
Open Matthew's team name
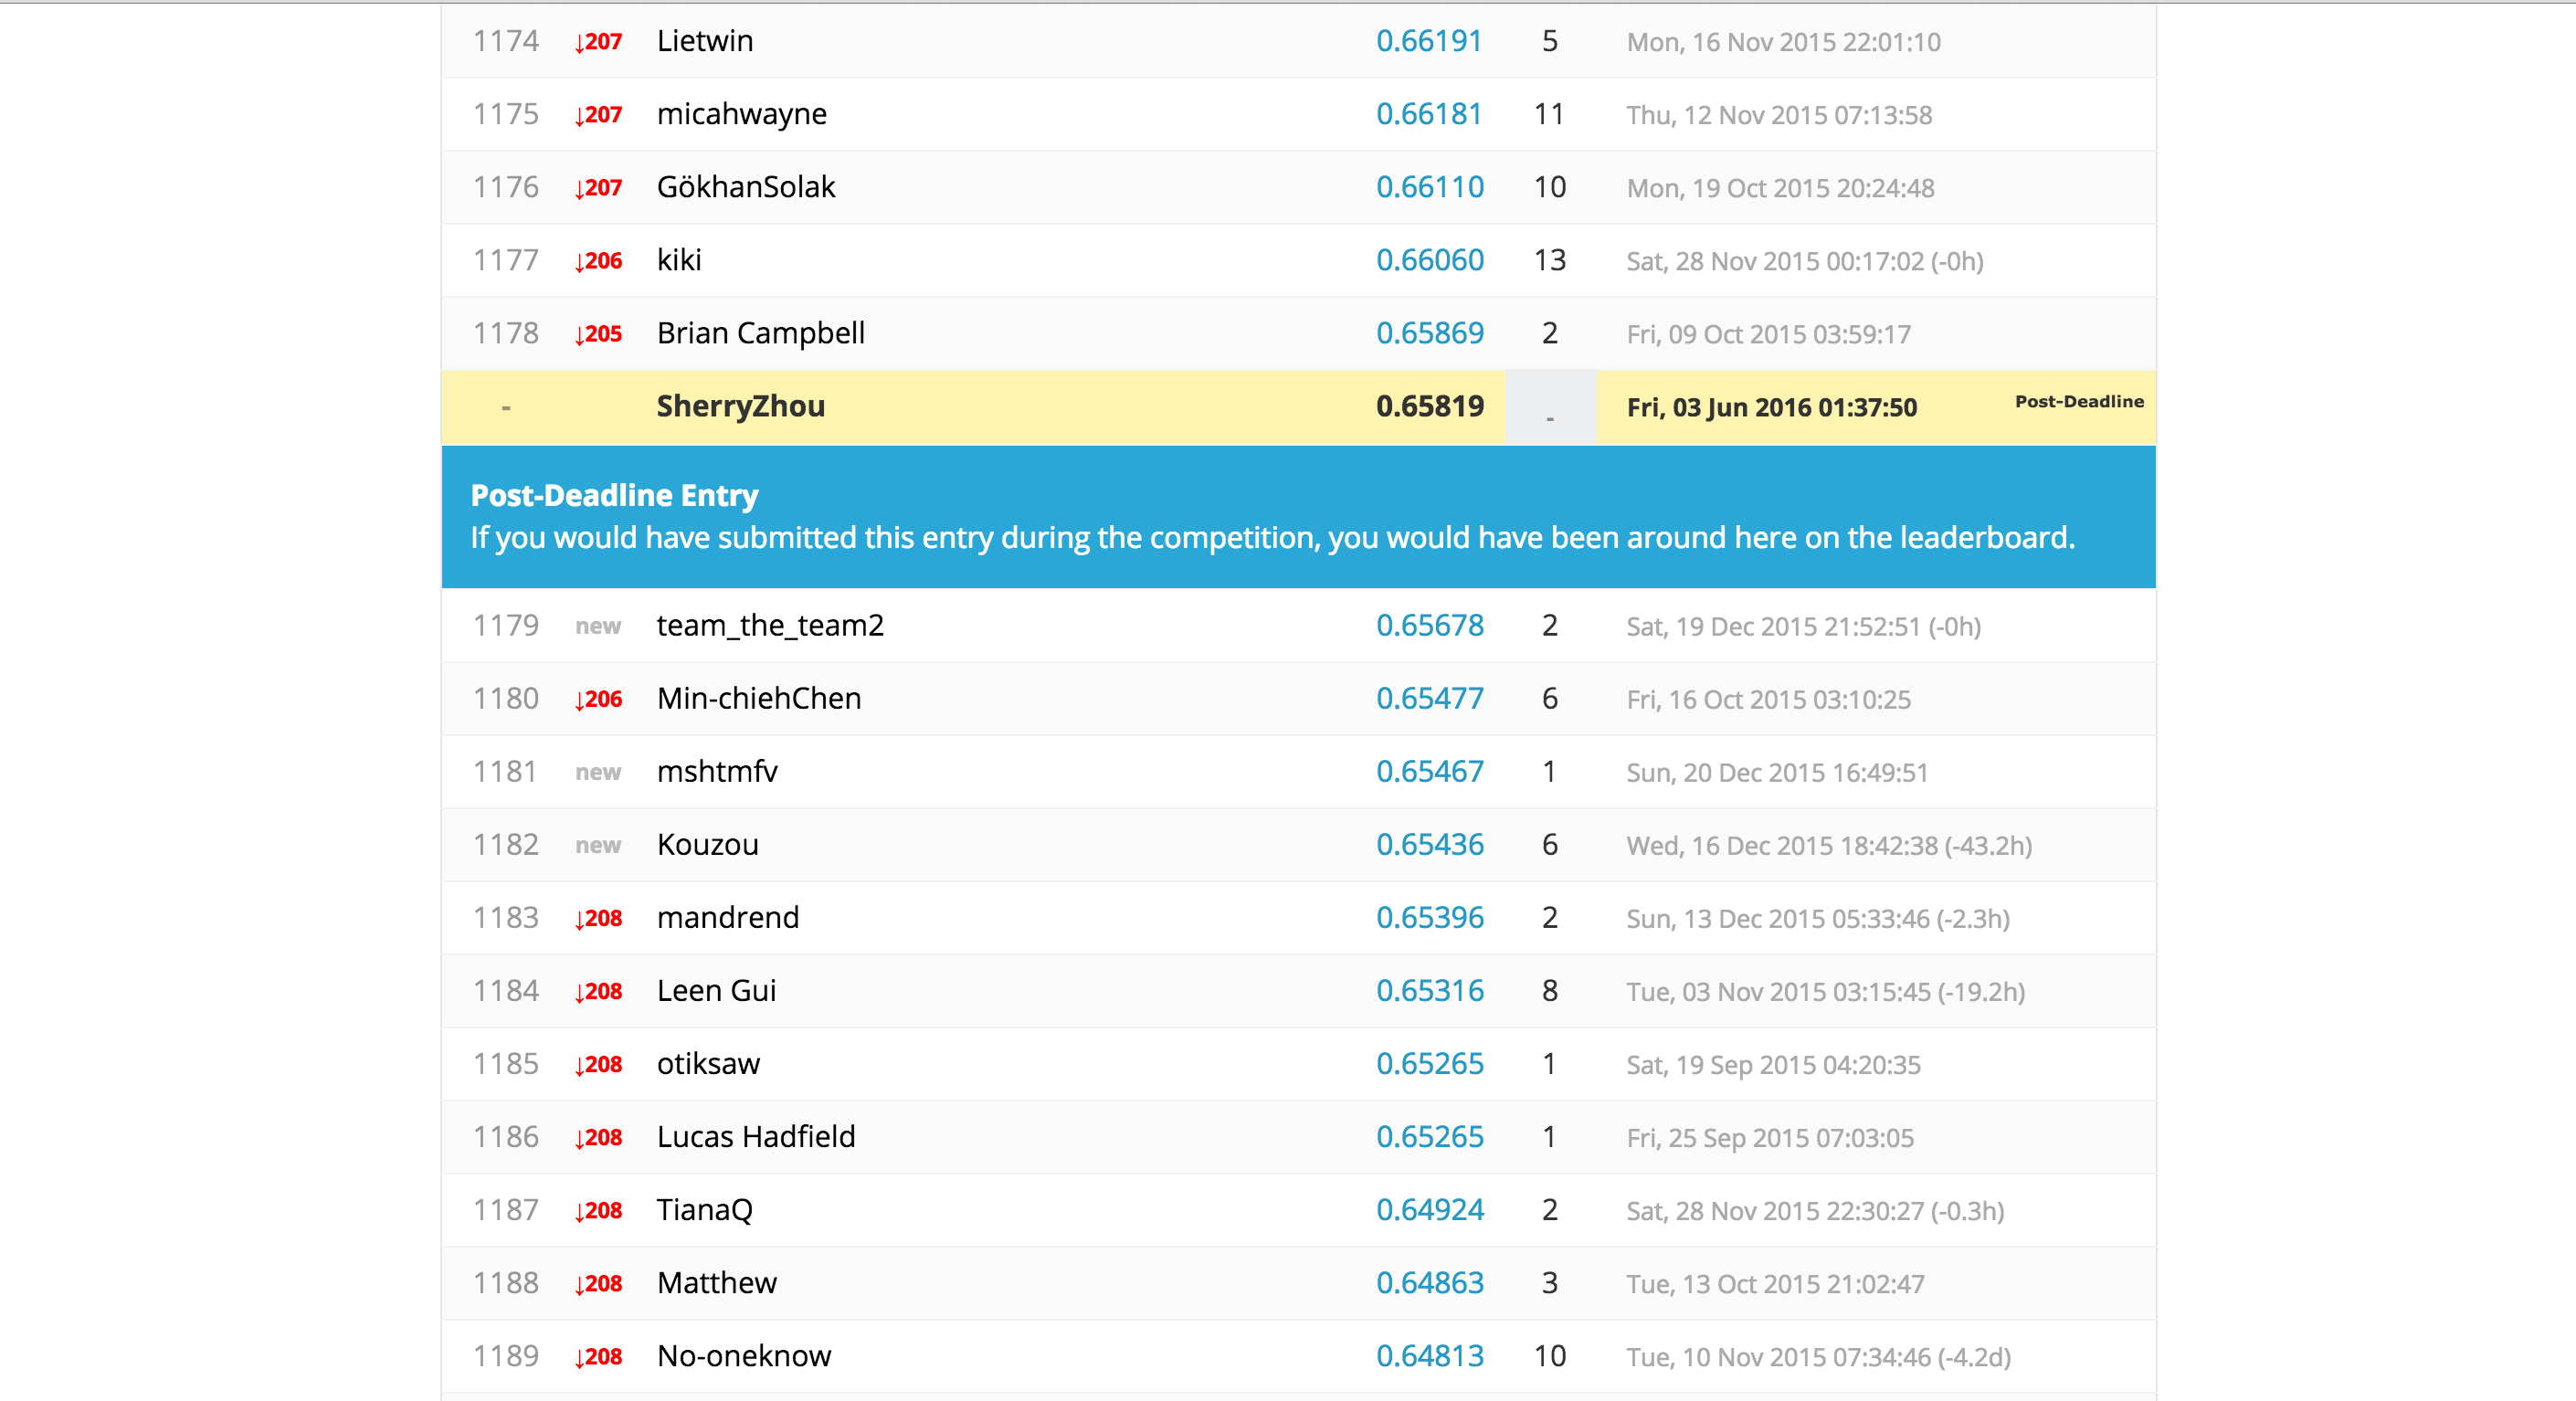[x=716, y=1282]
